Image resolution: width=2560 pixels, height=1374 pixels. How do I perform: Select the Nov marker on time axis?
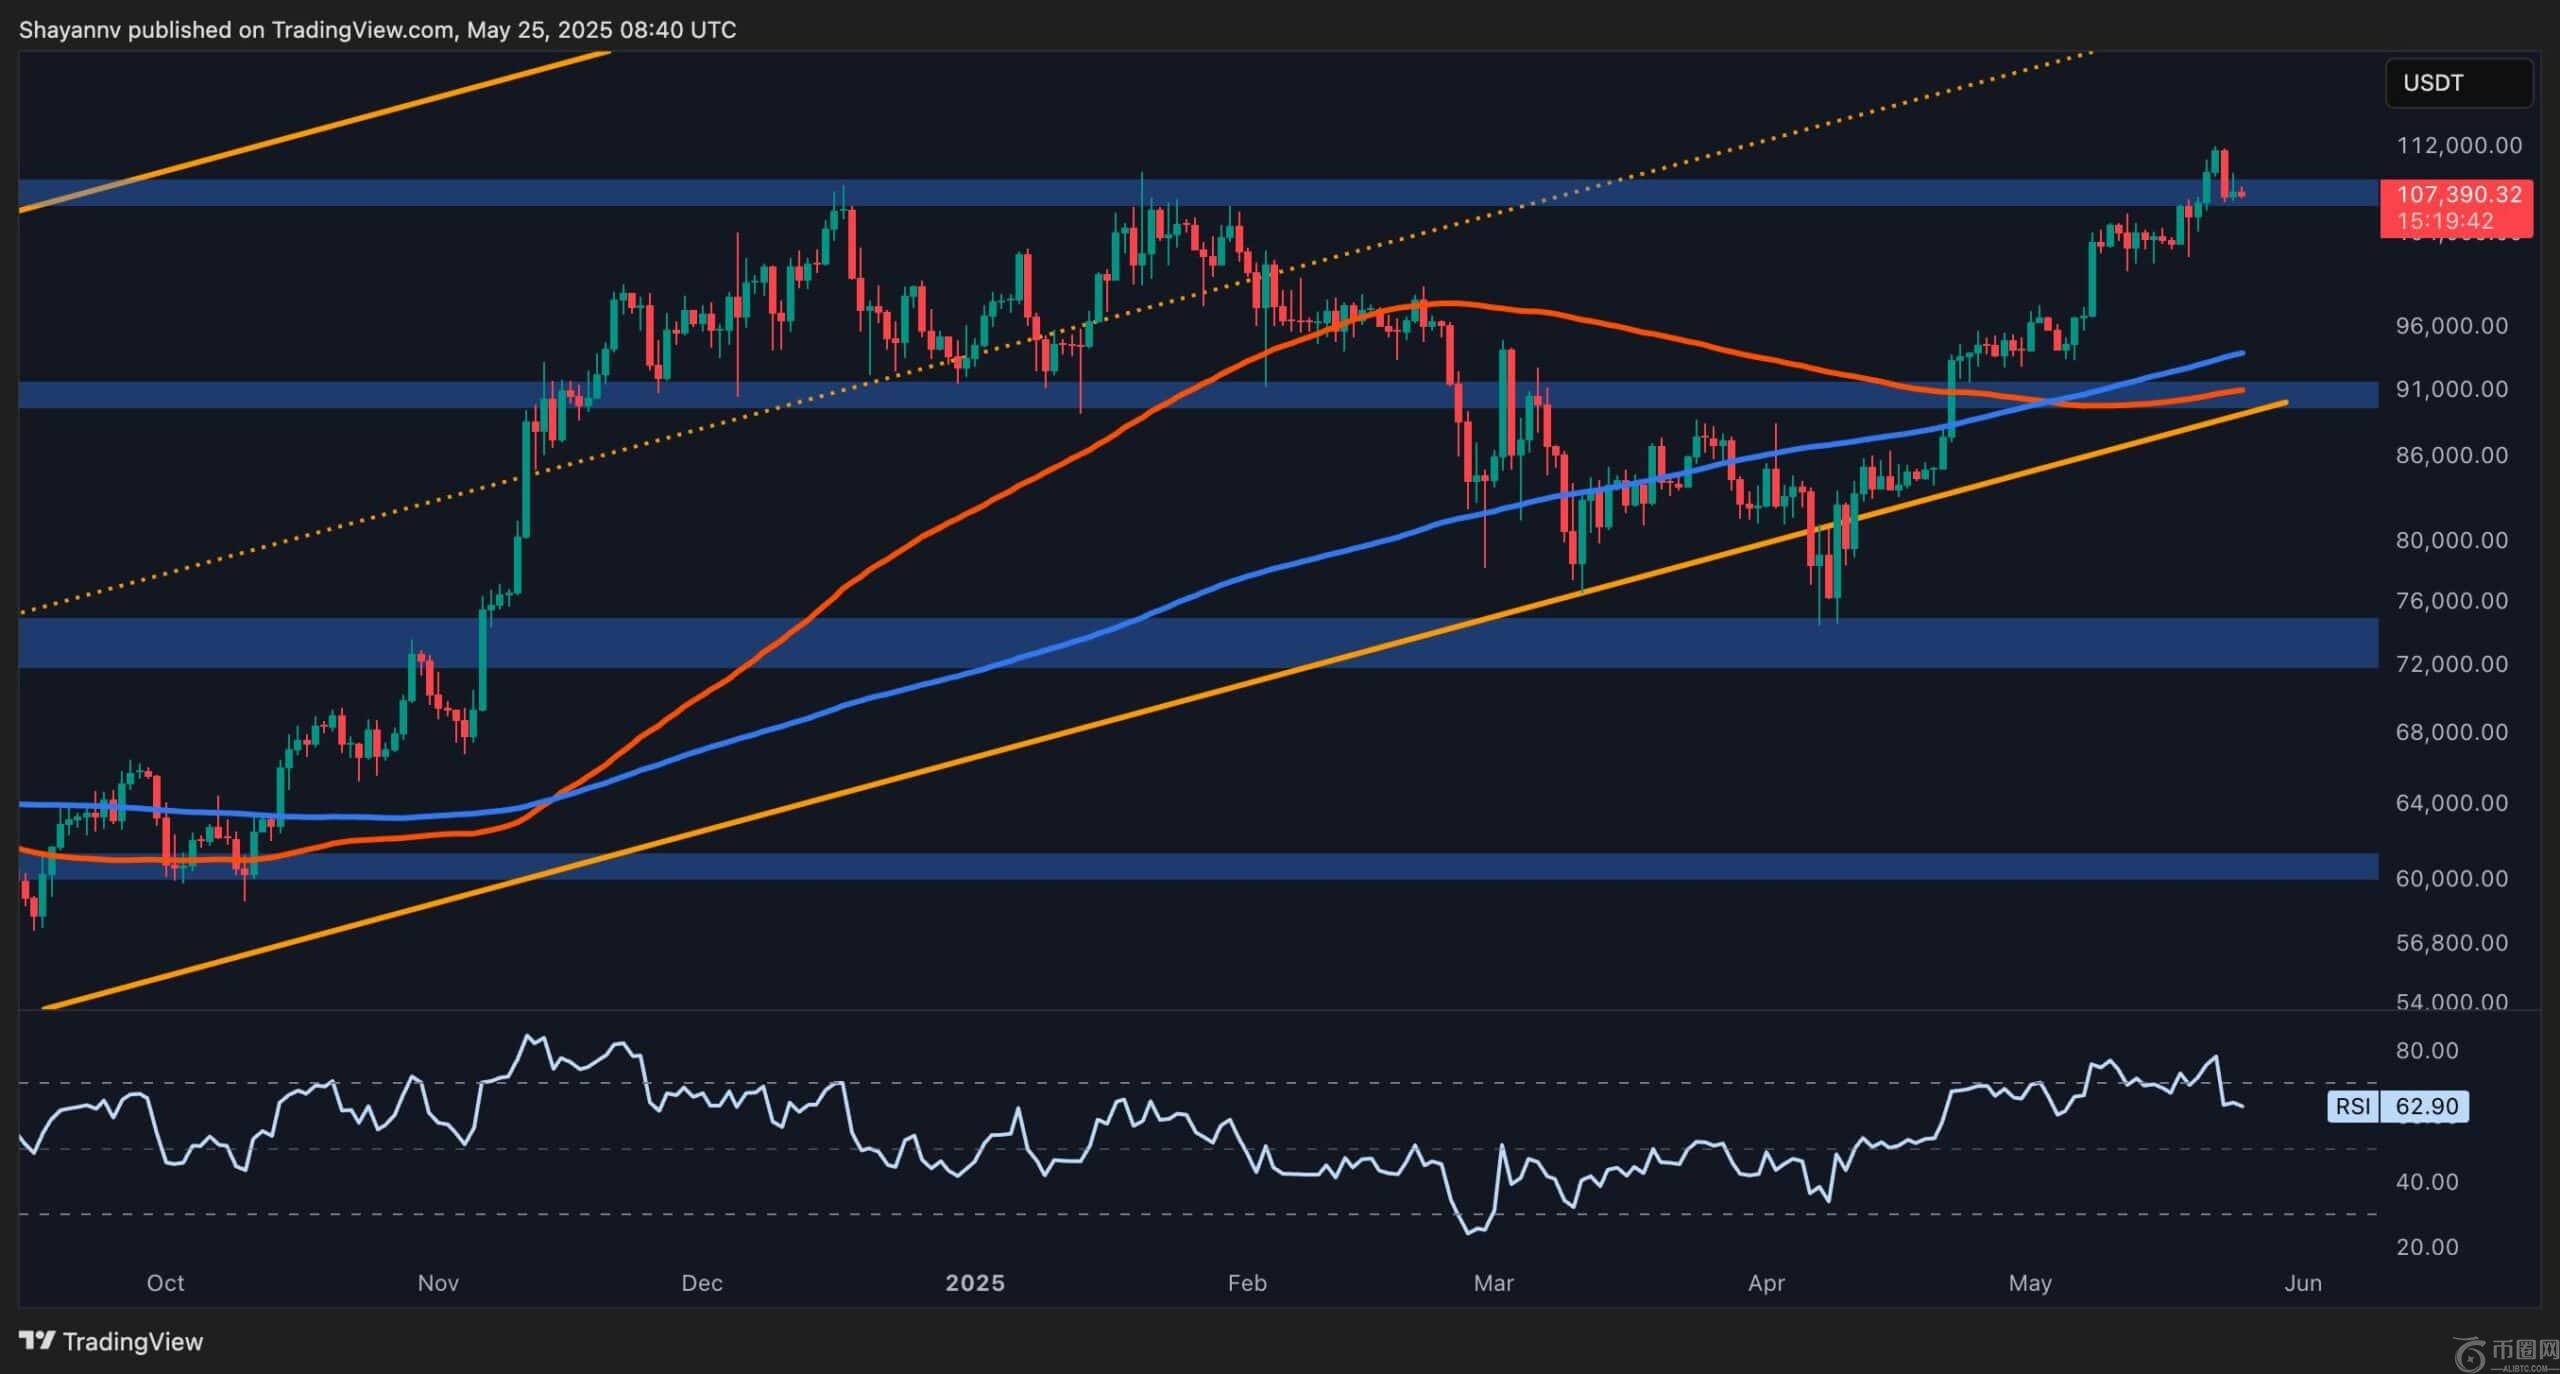438,1283
